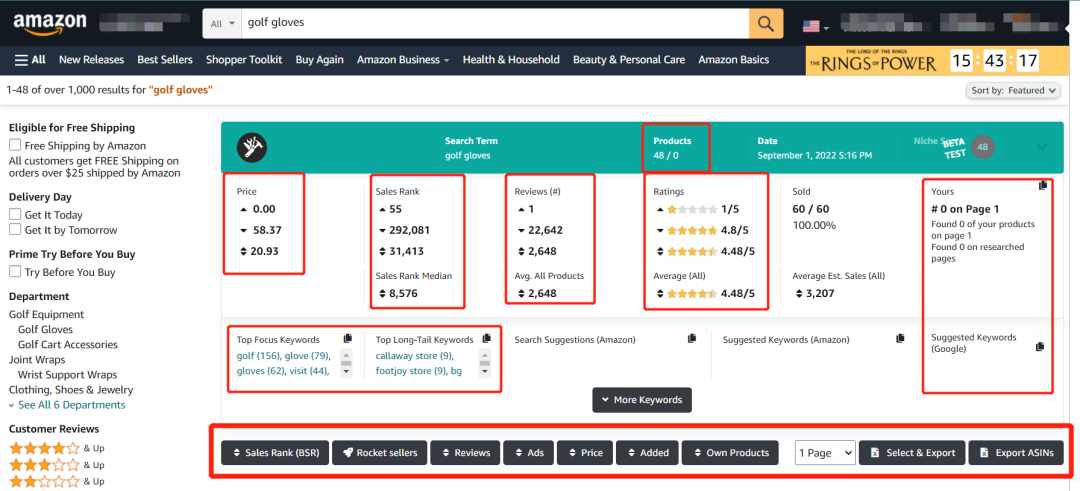The image size is (1080, 491).
Task: Expand the Amazon Business menu
Action: 403,60
